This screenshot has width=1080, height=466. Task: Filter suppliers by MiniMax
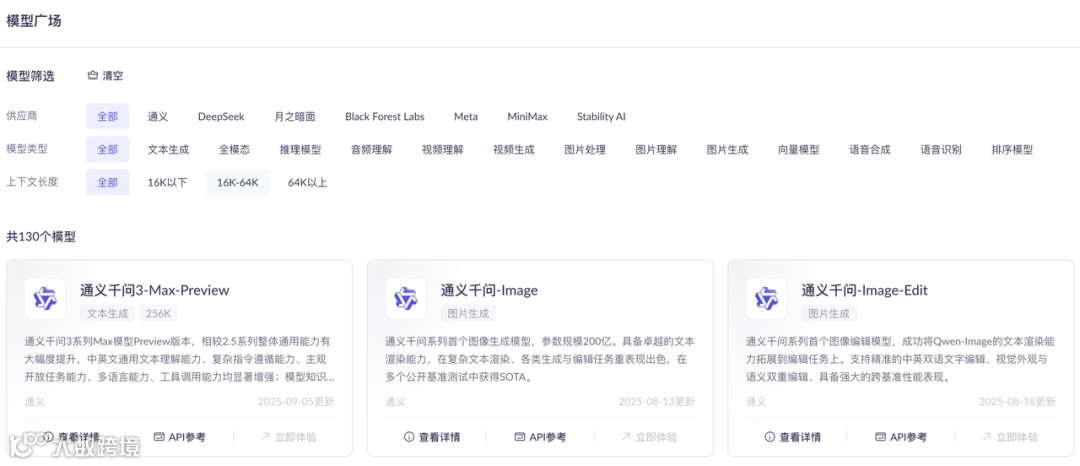[528, 116]
